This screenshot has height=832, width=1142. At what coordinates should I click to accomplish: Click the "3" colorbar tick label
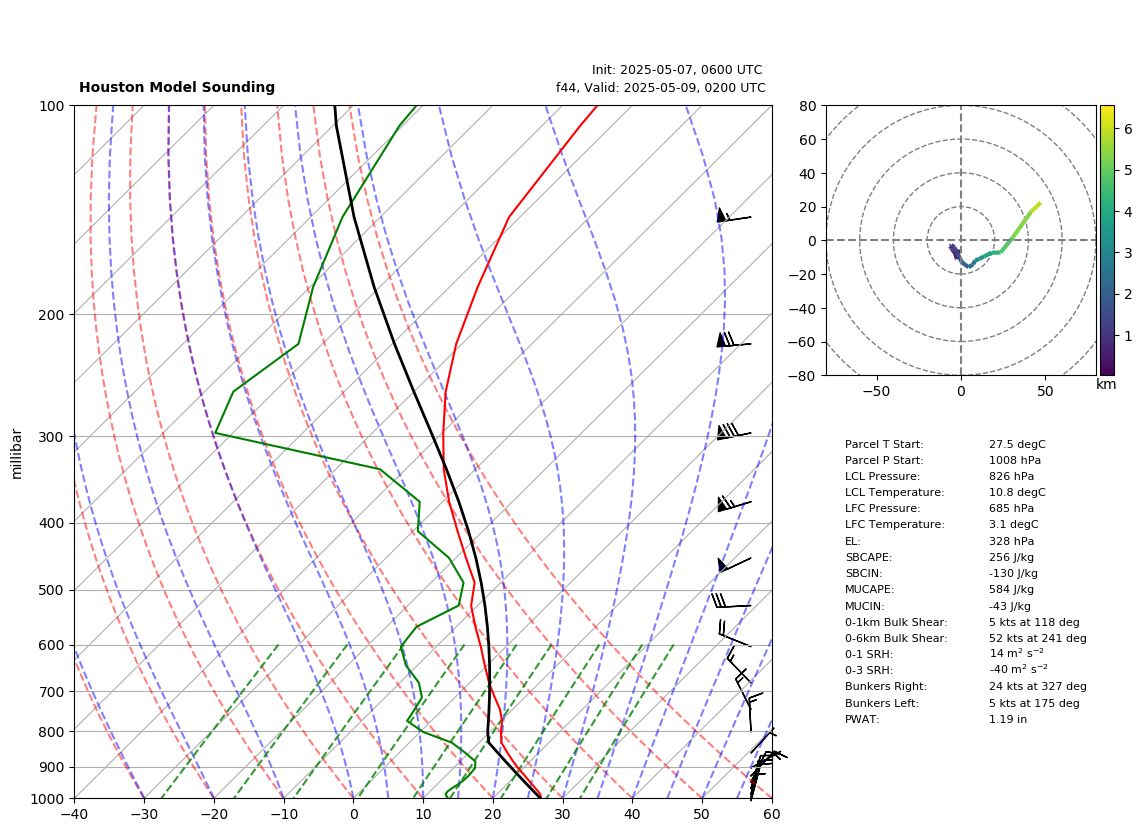(1128, 253)
